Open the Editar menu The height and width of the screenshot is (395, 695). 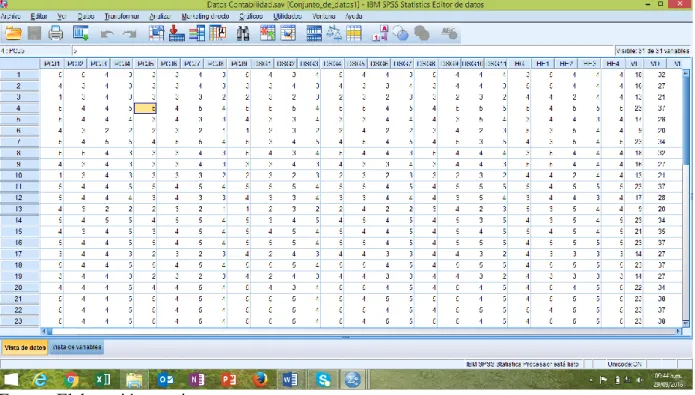pos(39,16)
